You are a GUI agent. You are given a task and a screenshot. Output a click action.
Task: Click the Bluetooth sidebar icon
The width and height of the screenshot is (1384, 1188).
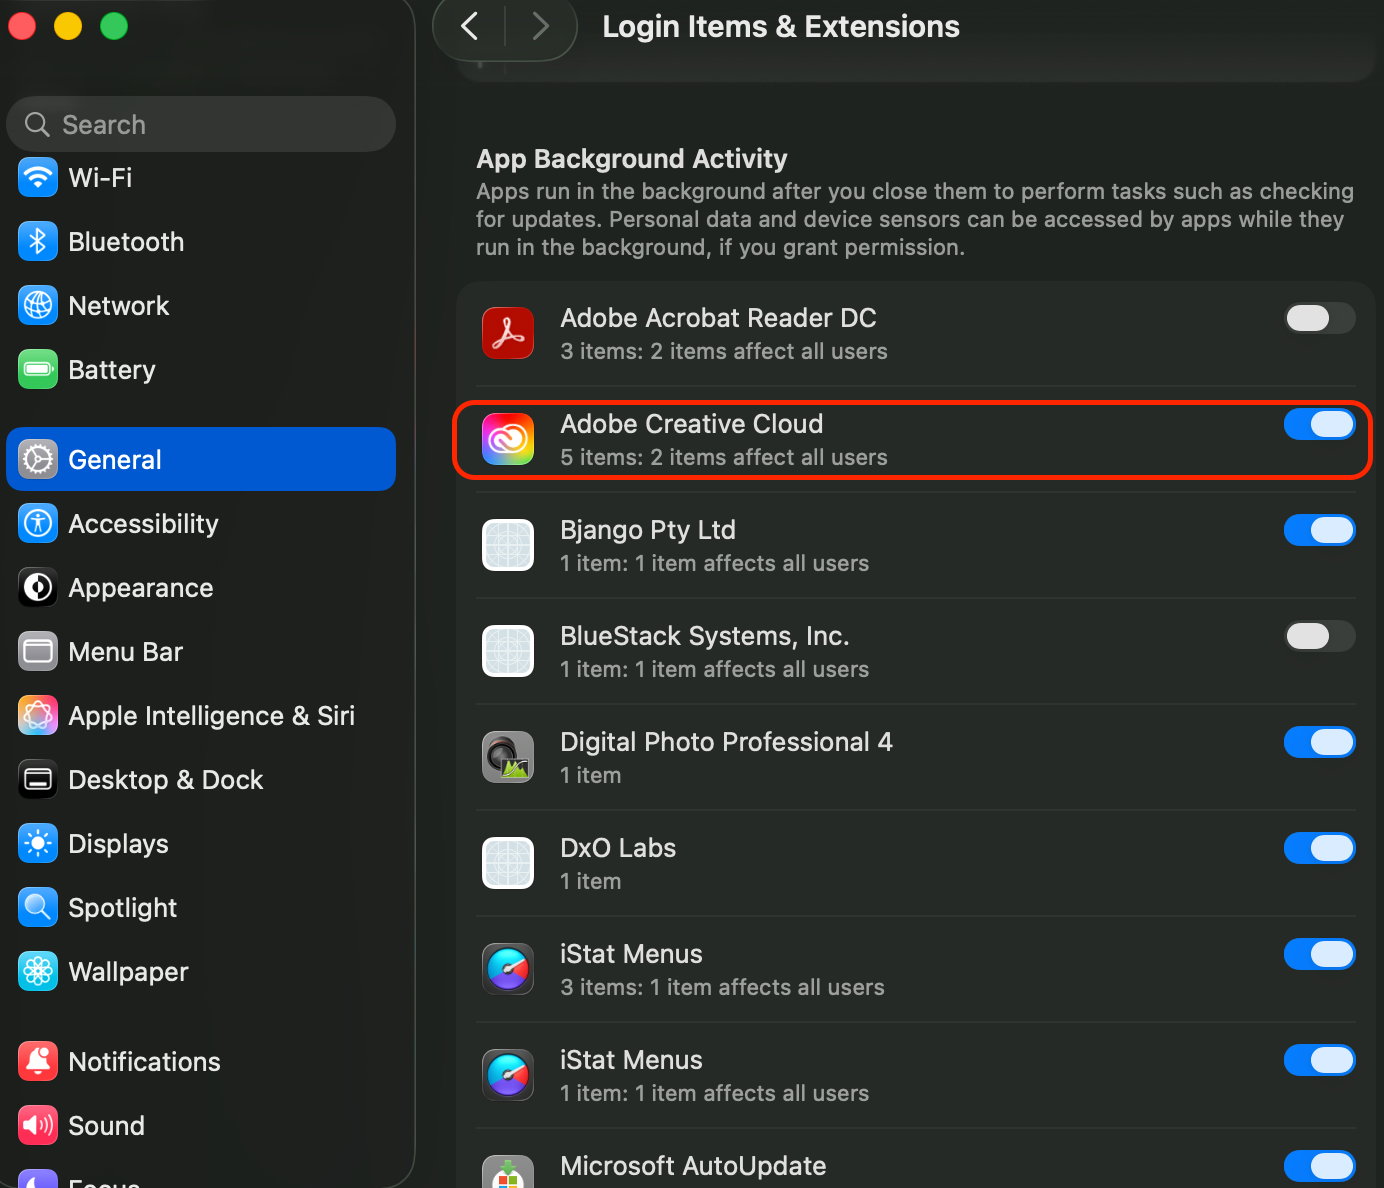click(x=38, y=242)
